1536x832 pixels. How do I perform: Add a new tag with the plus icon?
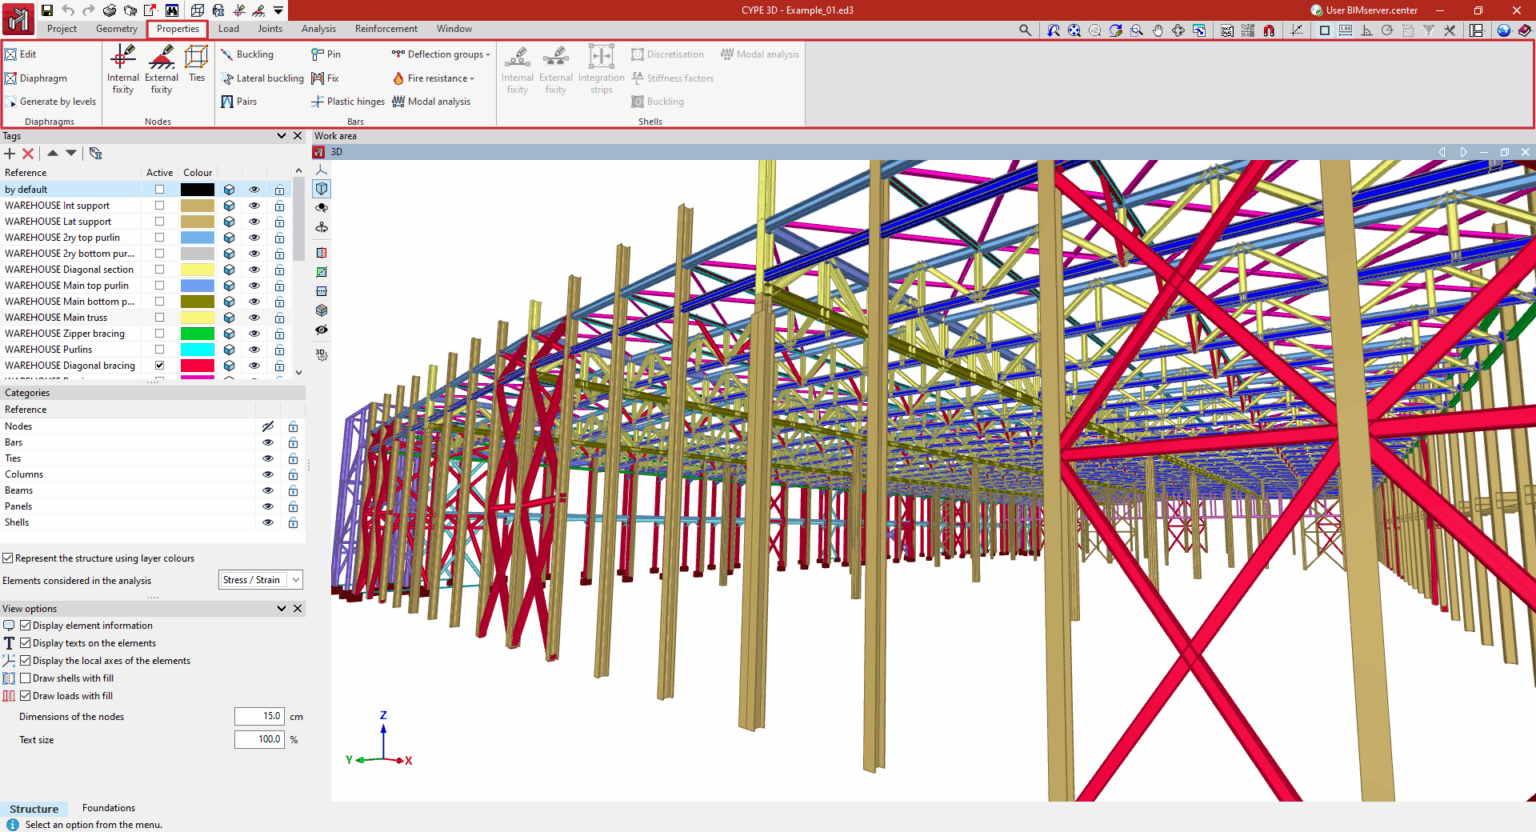point(8,153)
